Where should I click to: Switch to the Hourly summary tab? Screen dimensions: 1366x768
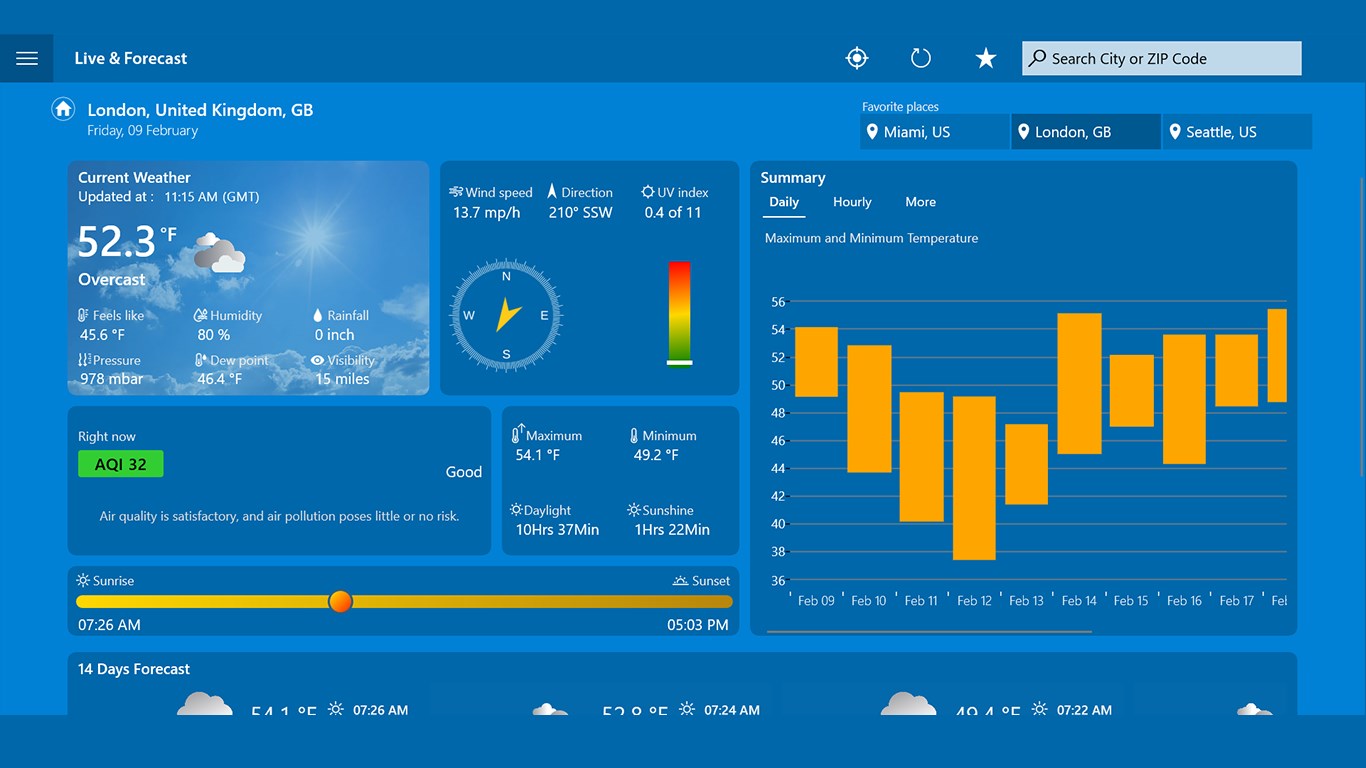point(851,202)
